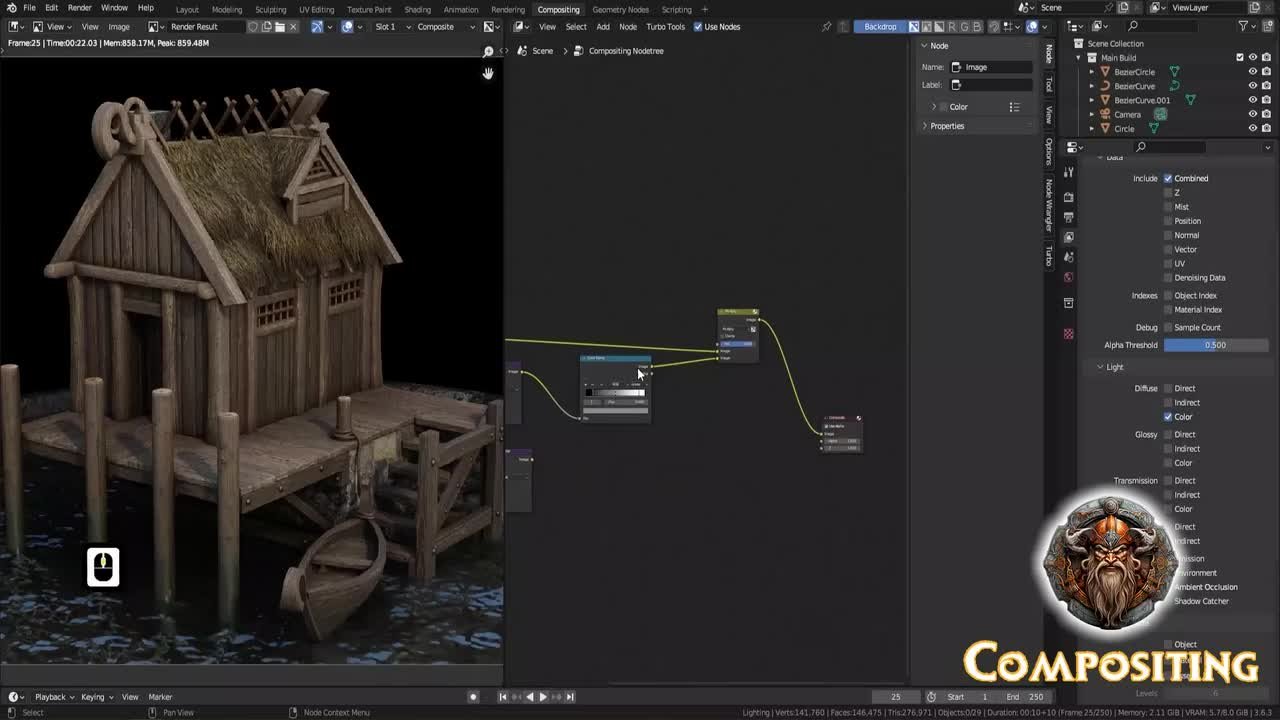Click the Blender logo icon
This screenshot has height=720, width=1280.
click(x=11, y=8)
